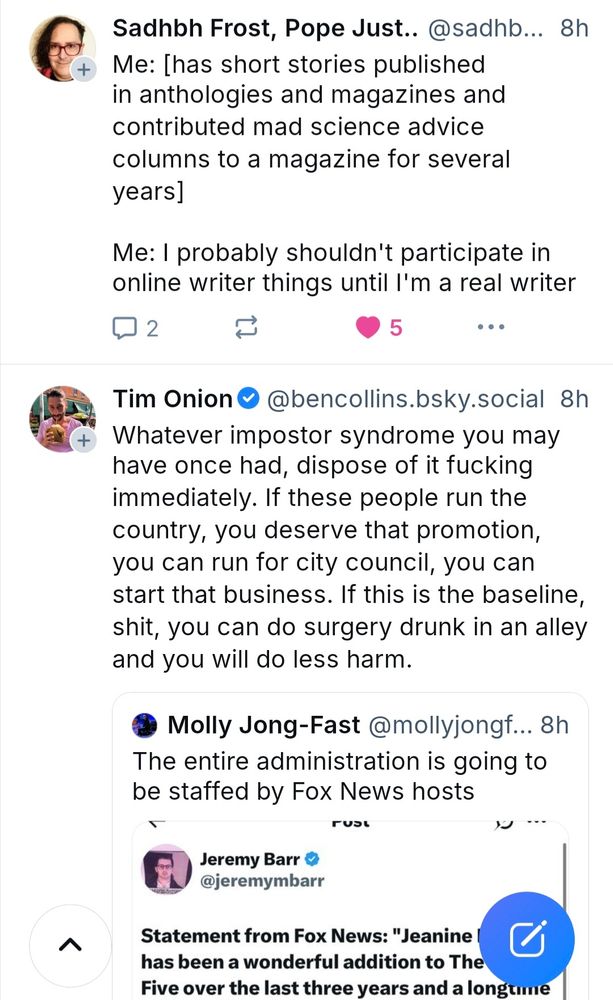
Task: Open Molly Jong-Fast's small avatar
Action: 145,724
